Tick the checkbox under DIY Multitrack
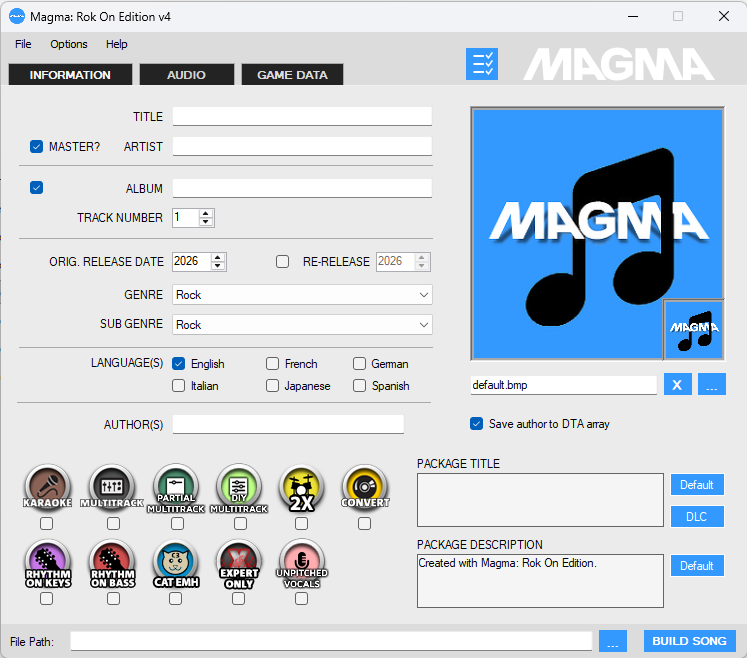This screenshot has height=658, width=747. (241, 524)
